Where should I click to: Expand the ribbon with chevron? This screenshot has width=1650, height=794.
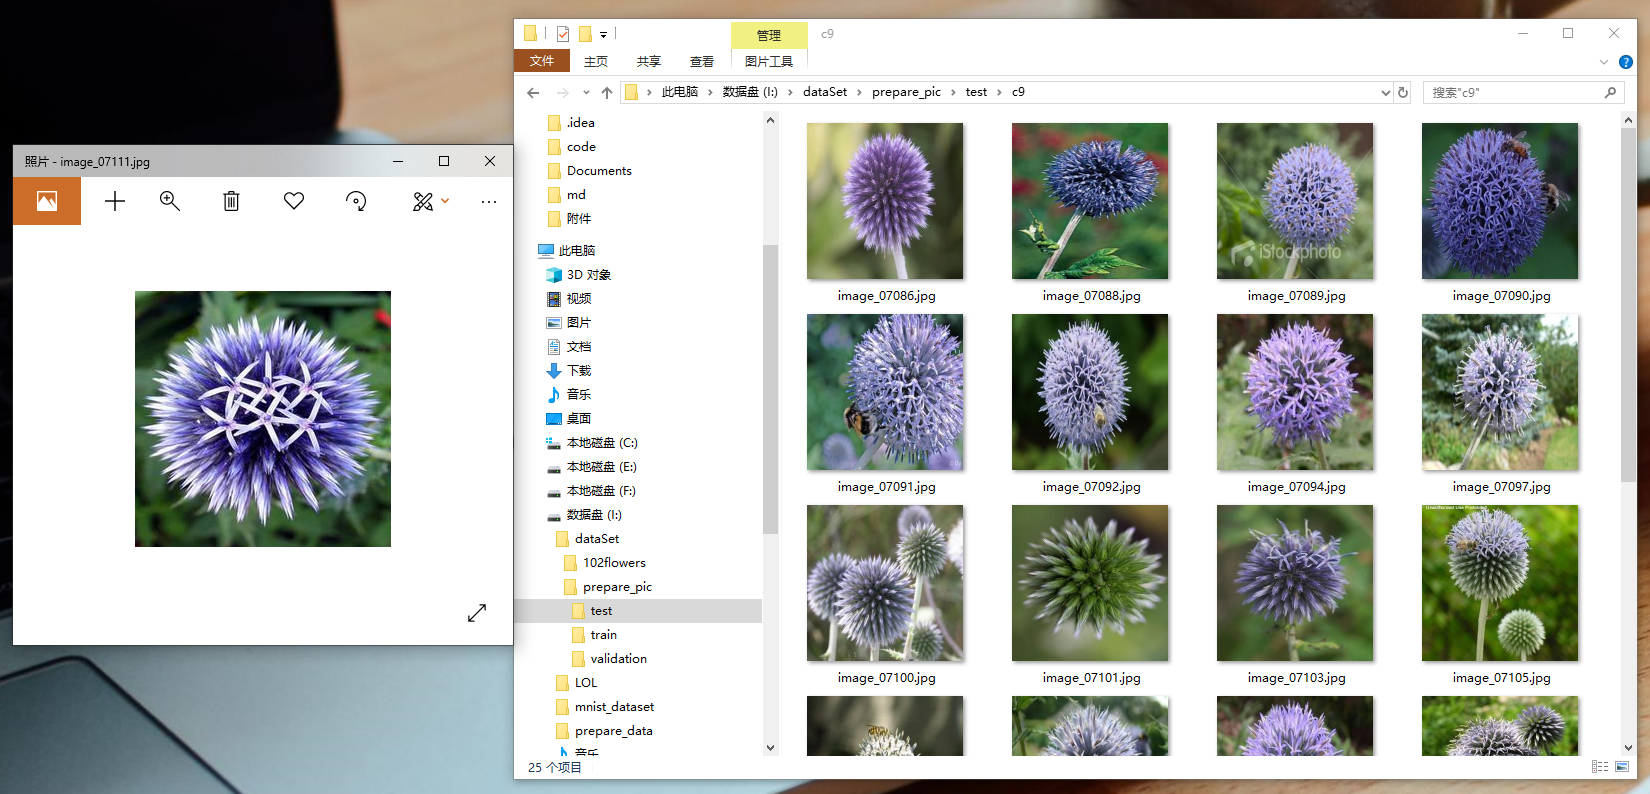pos(1604,62)
